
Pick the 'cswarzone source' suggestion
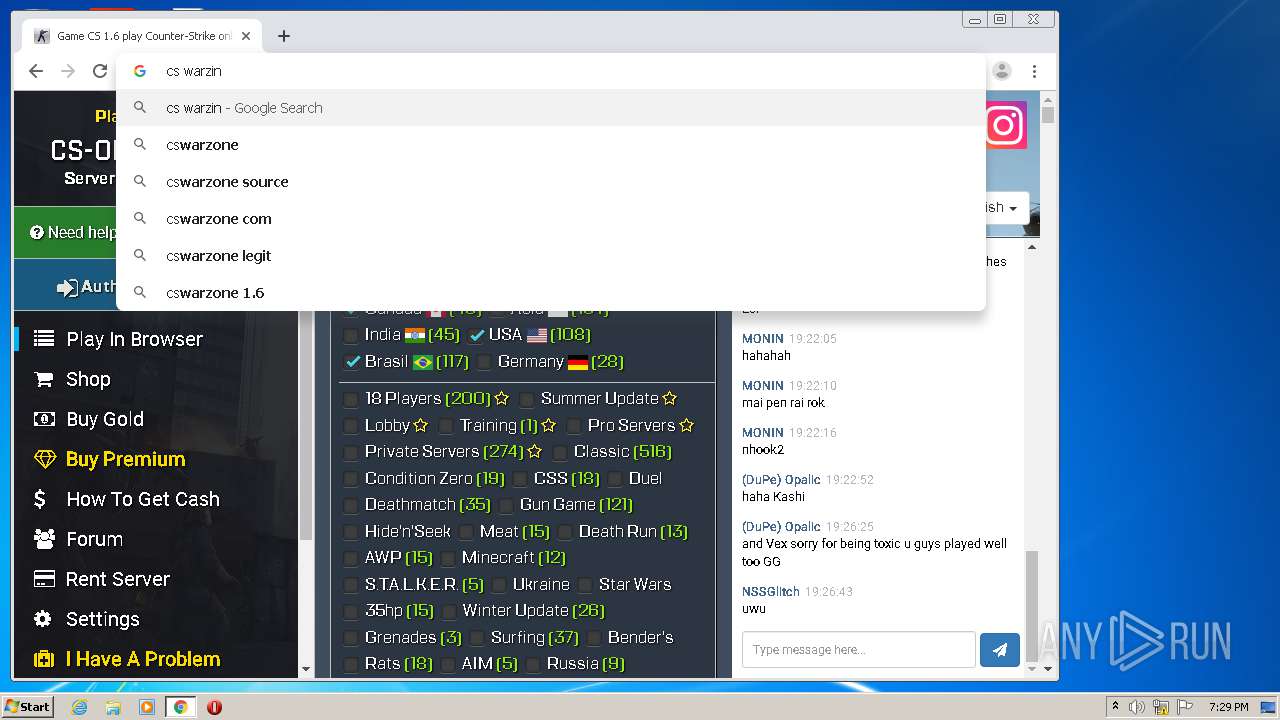[551, 182]
